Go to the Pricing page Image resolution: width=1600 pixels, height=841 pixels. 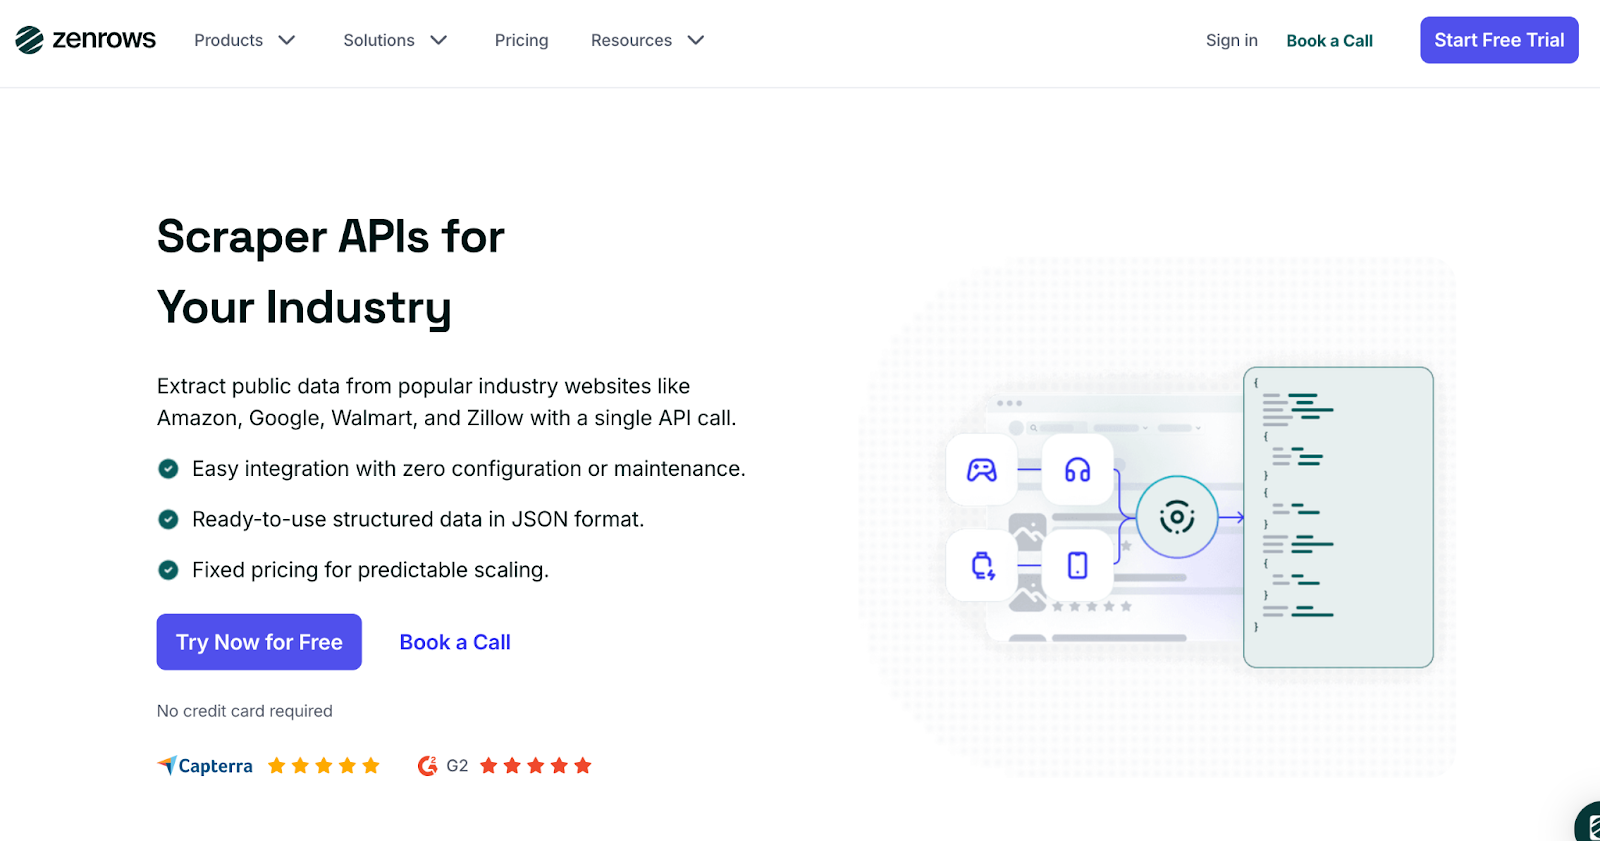[521, 40]
